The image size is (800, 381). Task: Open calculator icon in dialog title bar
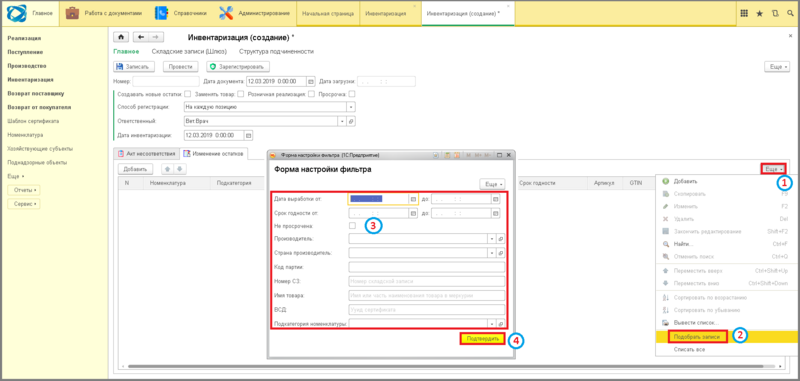[446, 155]
